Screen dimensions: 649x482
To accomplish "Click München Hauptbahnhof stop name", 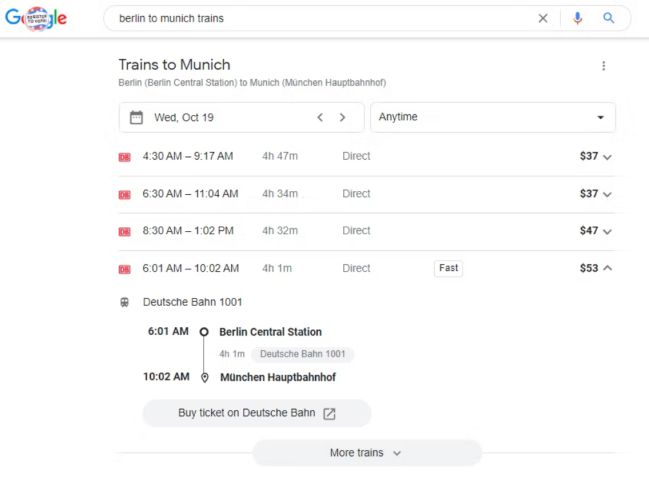I will click(x=278, y=377).
